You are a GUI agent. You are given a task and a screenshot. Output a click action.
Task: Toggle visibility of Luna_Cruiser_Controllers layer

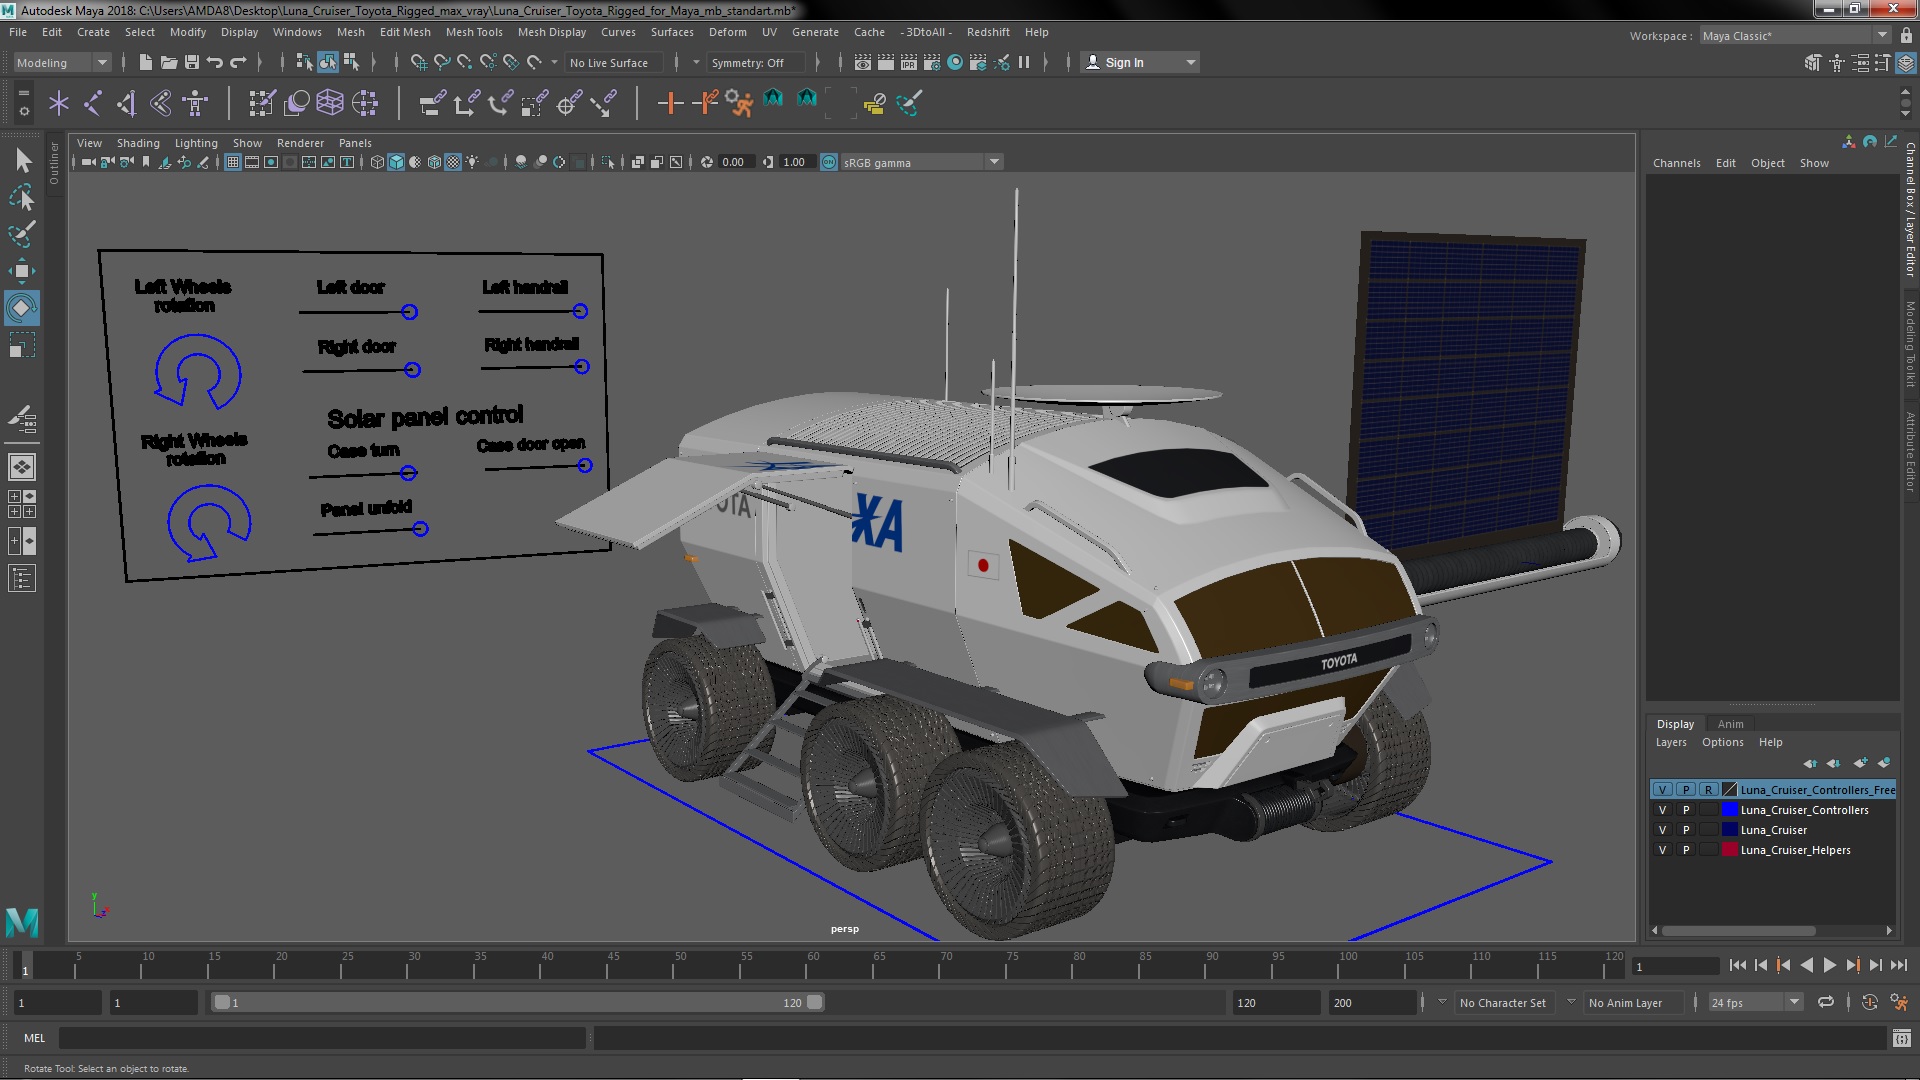(1663, 810)
